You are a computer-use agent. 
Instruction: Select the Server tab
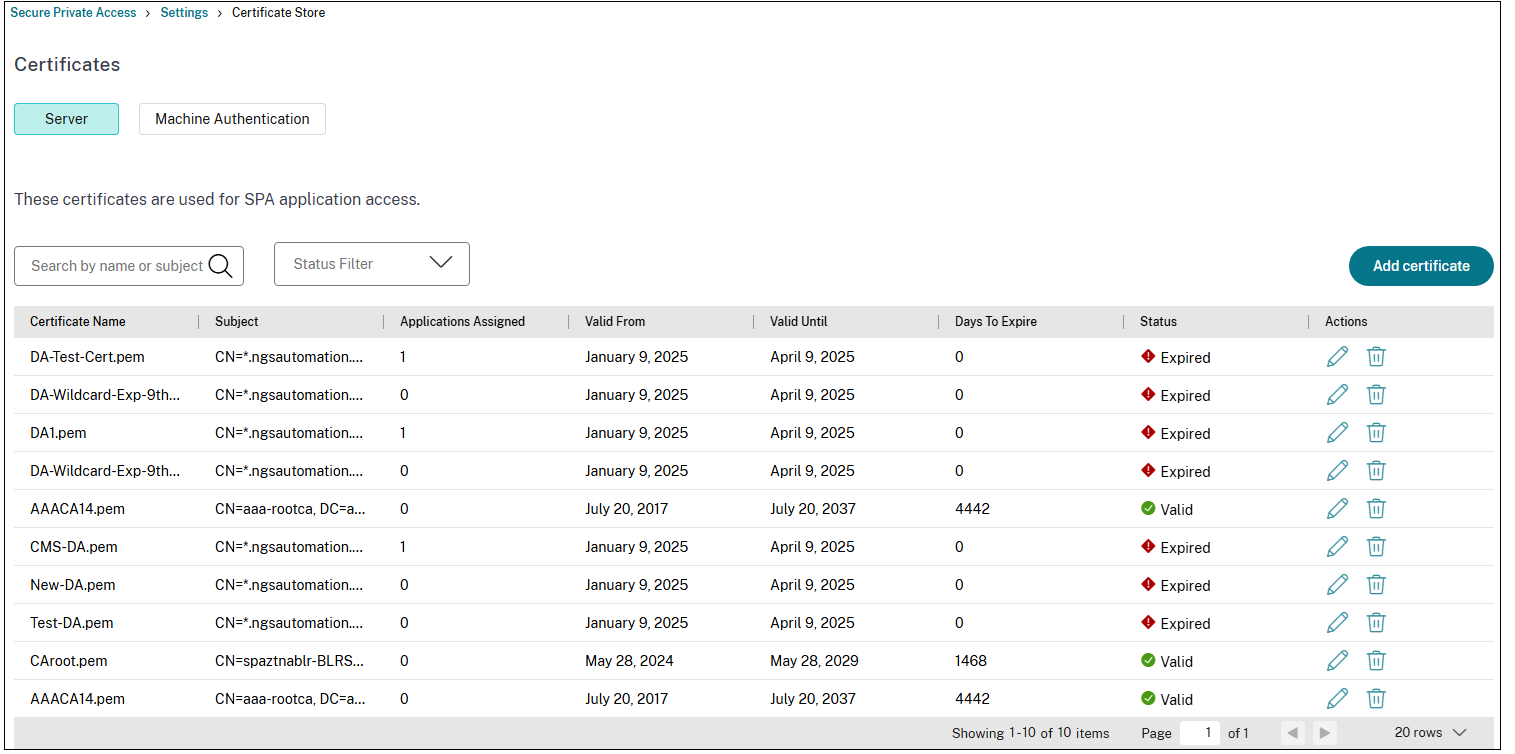[66, 118]
